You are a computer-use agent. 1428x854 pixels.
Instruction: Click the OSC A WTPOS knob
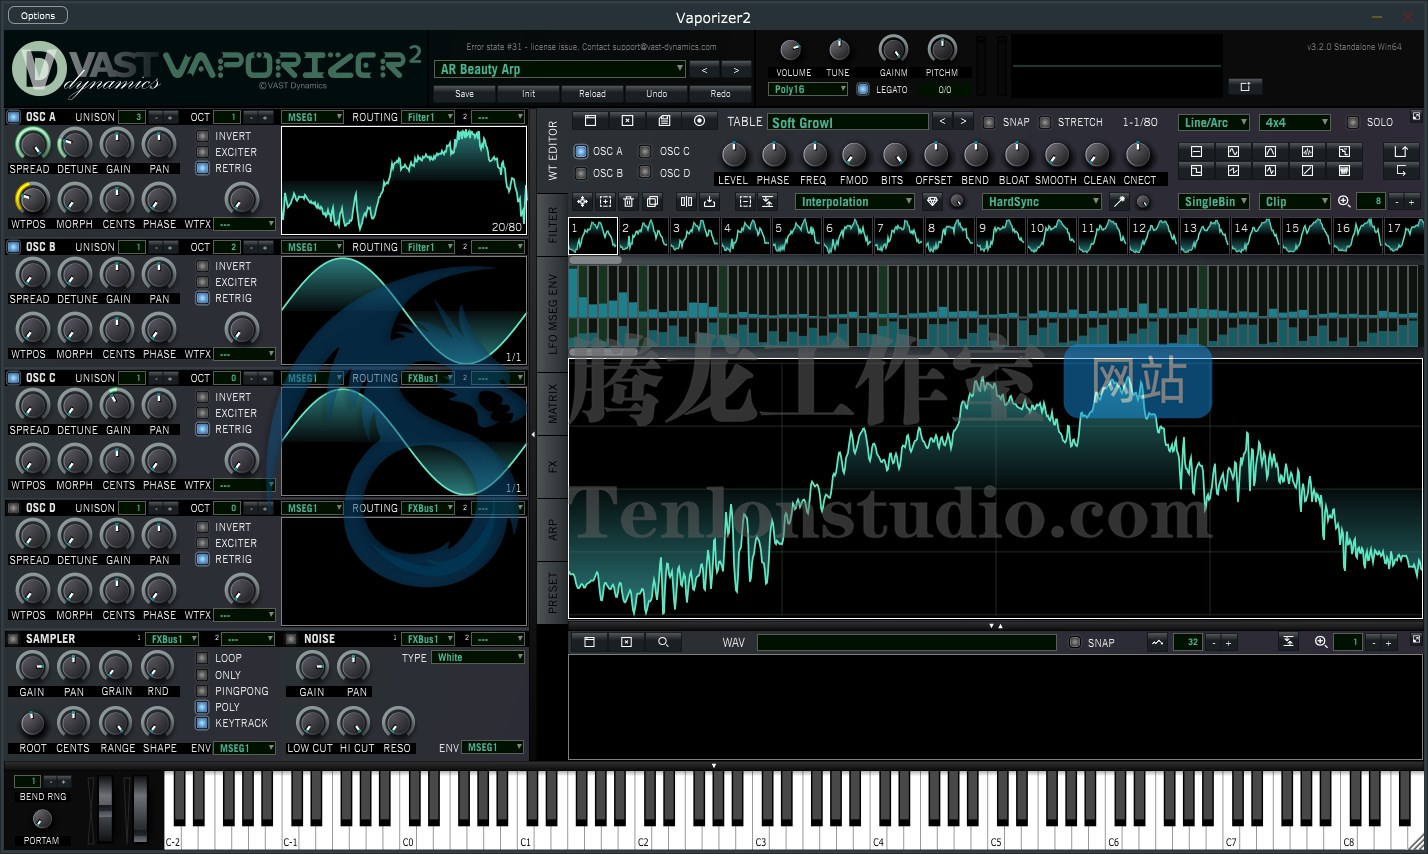point(31,198)
